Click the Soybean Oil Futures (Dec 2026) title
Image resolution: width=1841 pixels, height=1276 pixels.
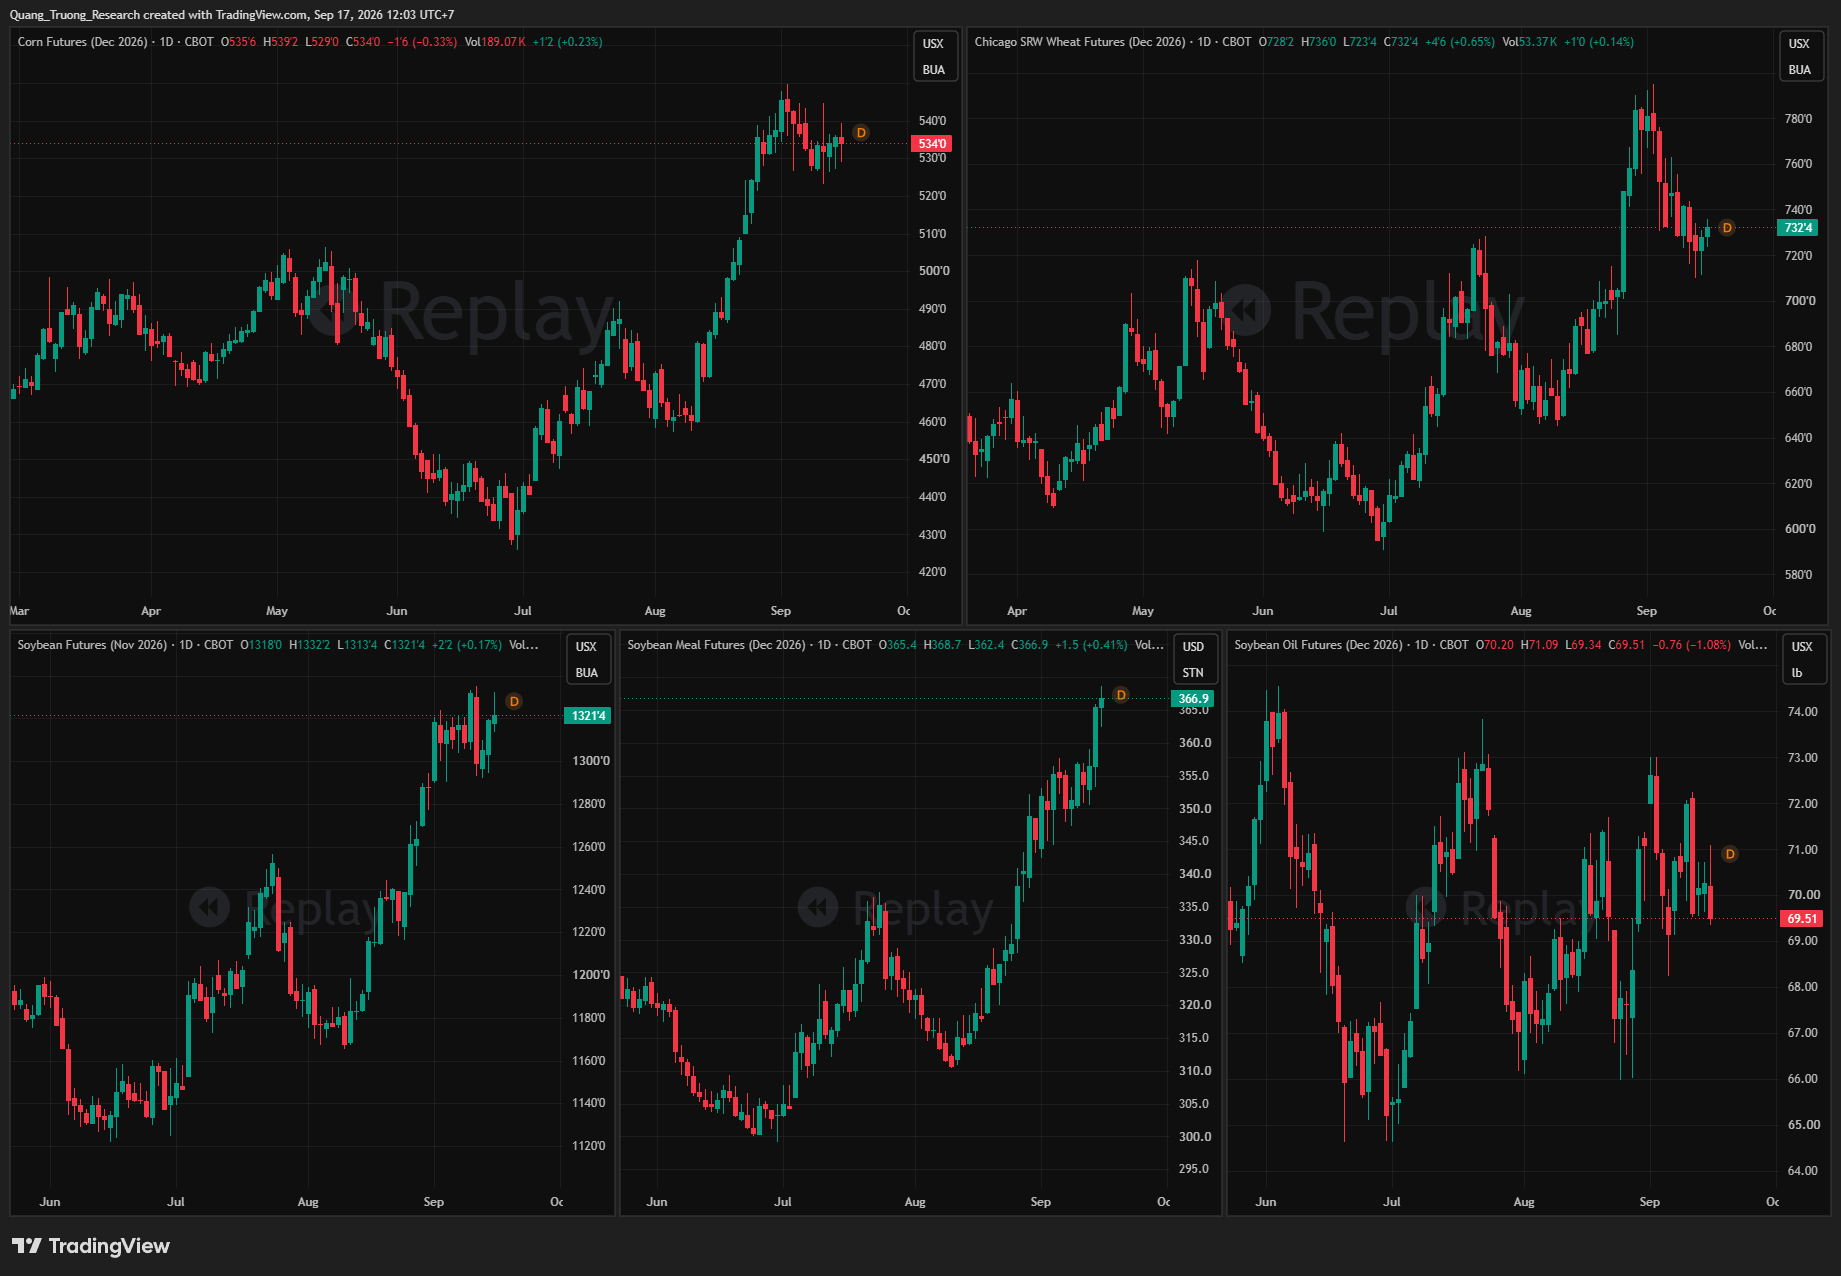[1318, 645]
